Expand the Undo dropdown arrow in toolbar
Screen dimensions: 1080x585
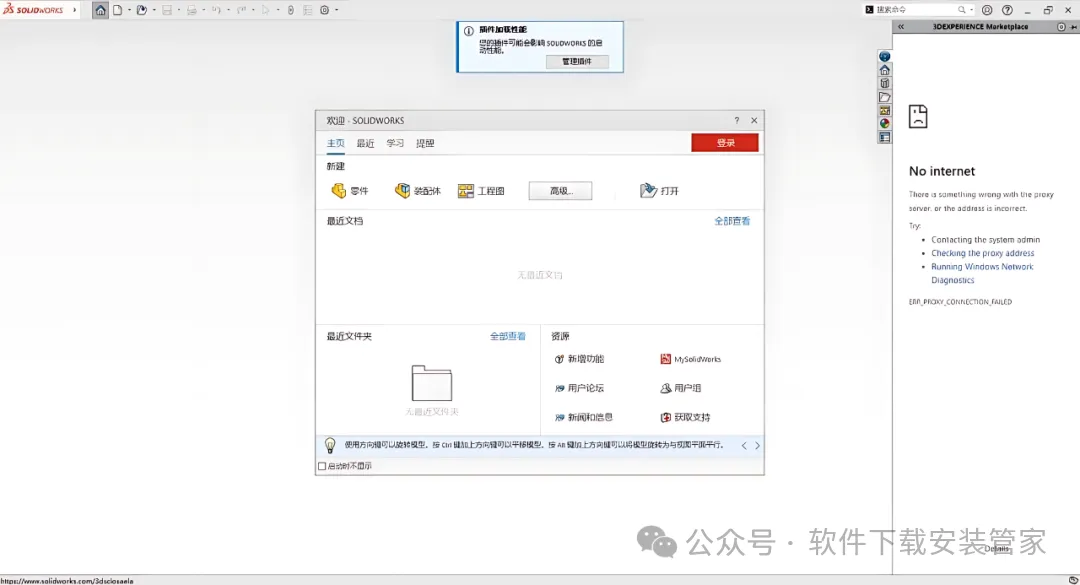[228, 10]
